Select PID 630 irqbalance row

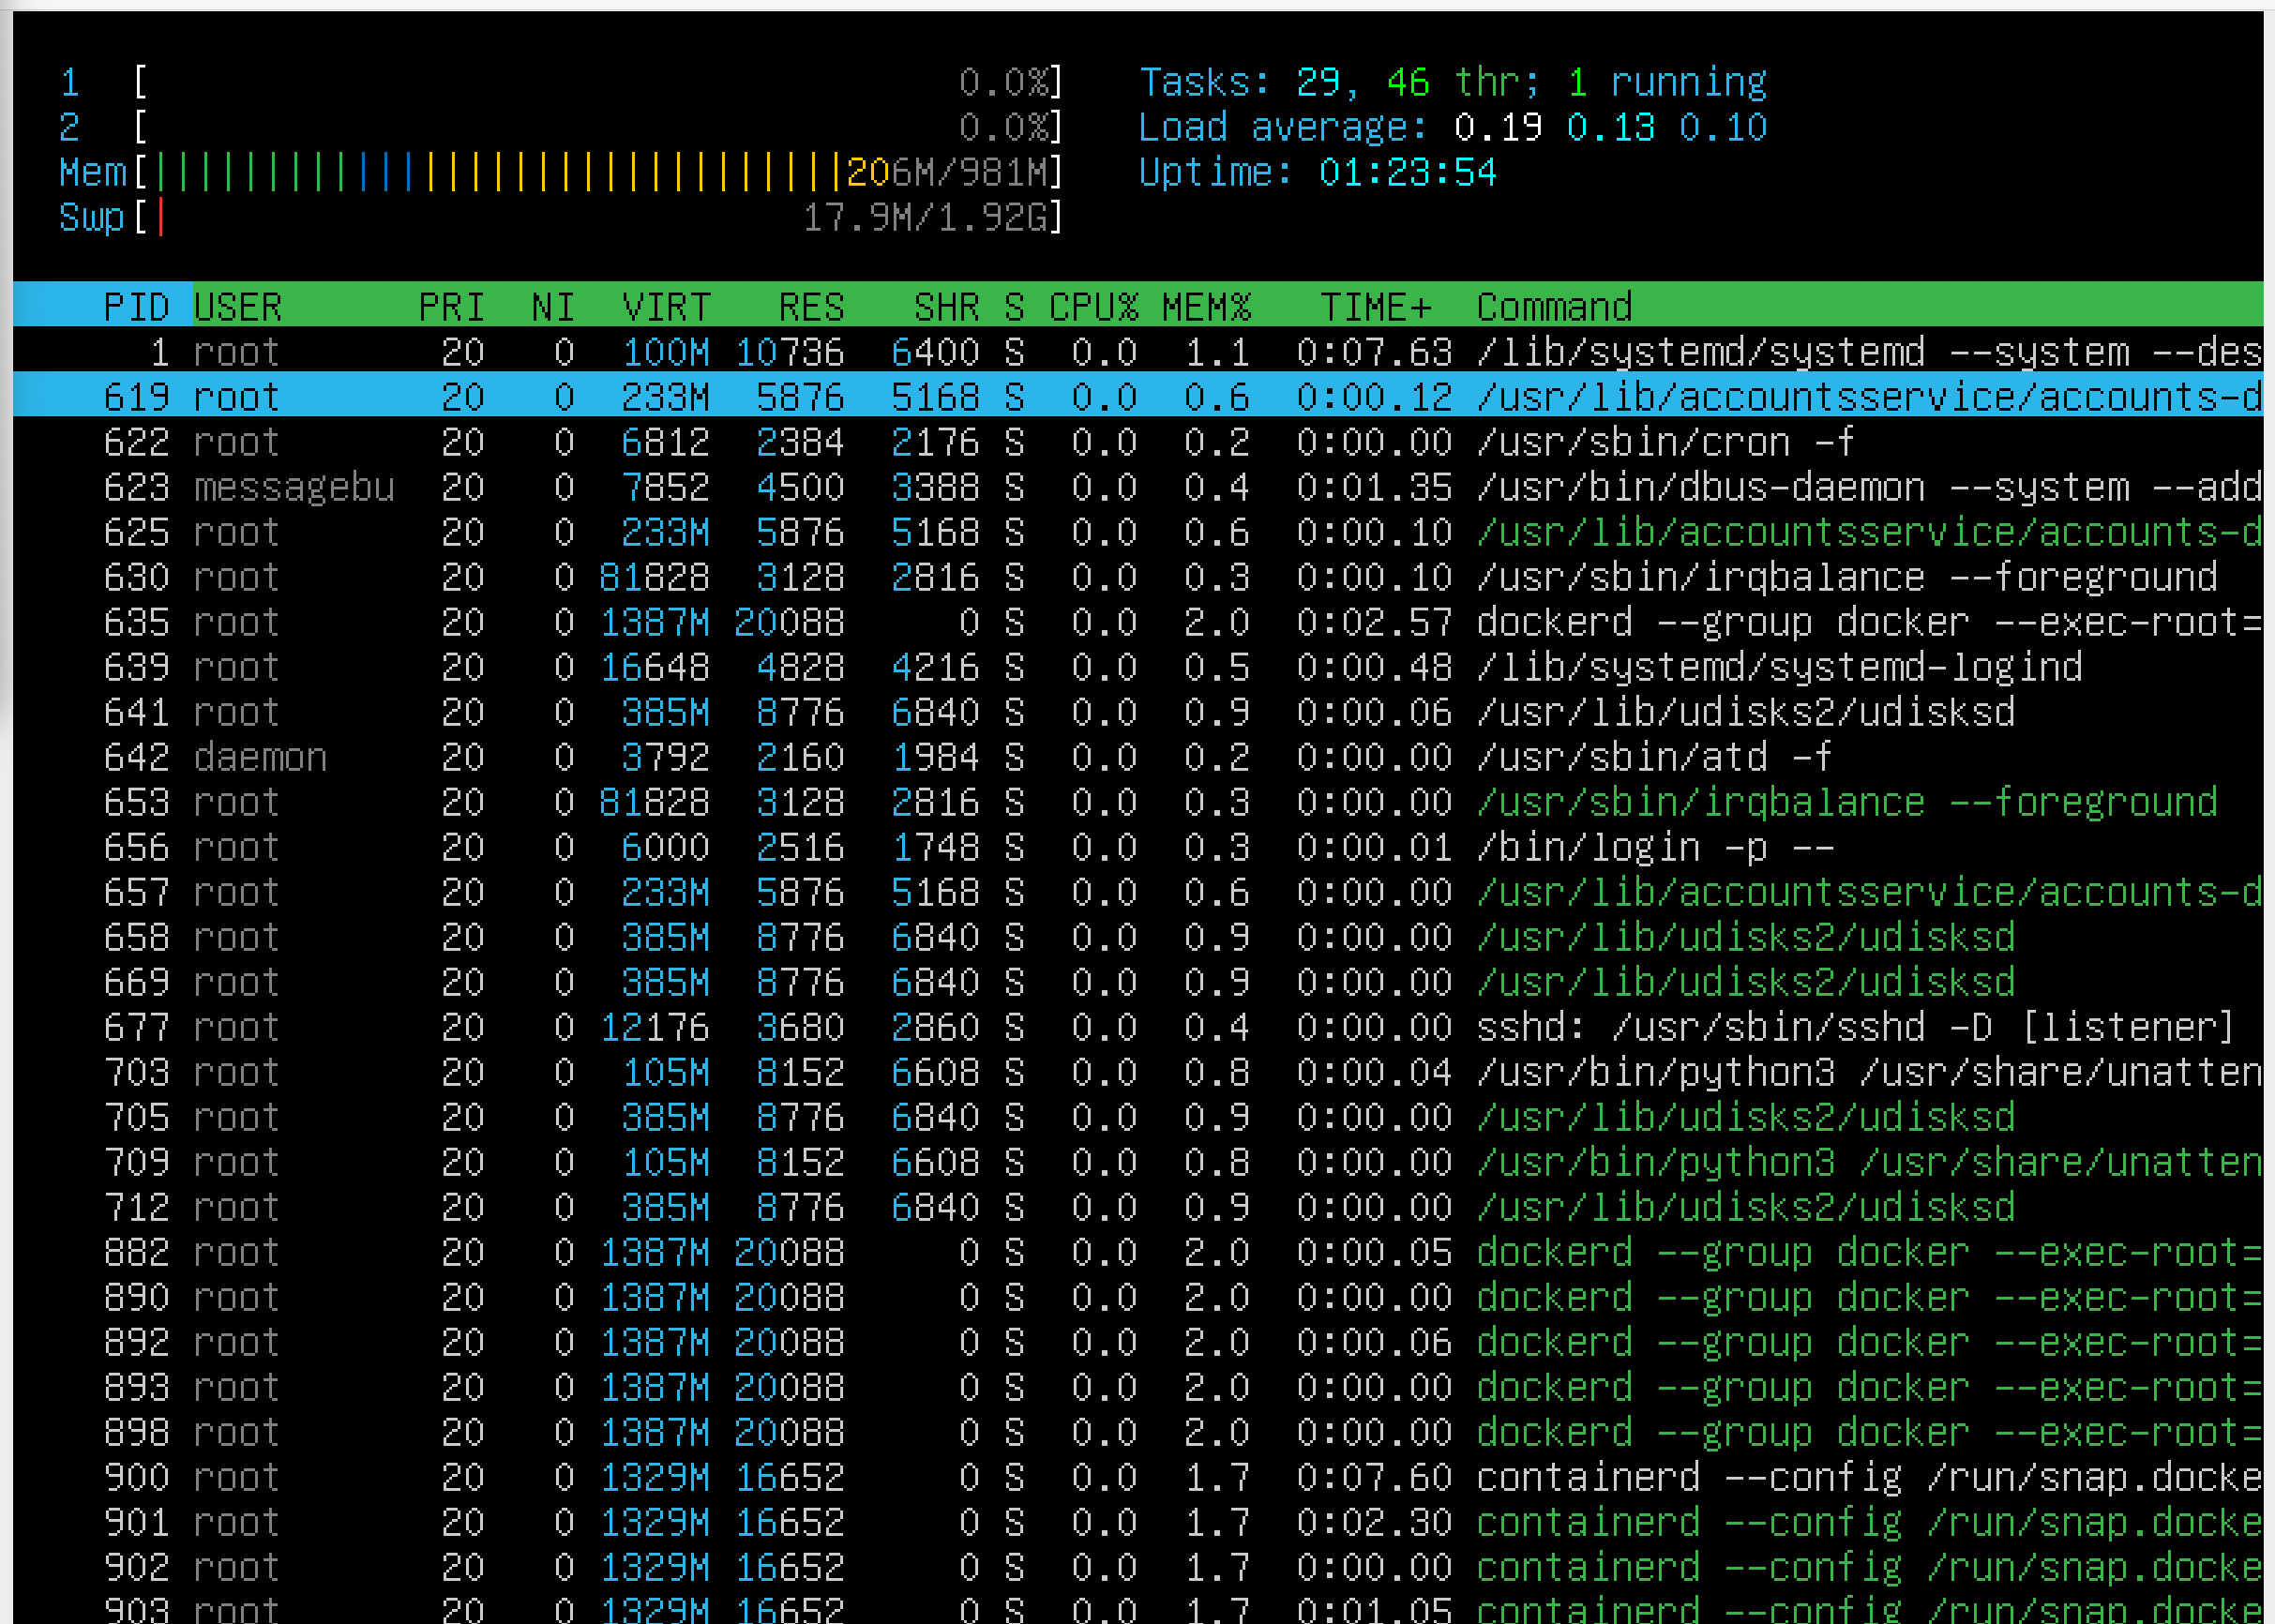1138,577
